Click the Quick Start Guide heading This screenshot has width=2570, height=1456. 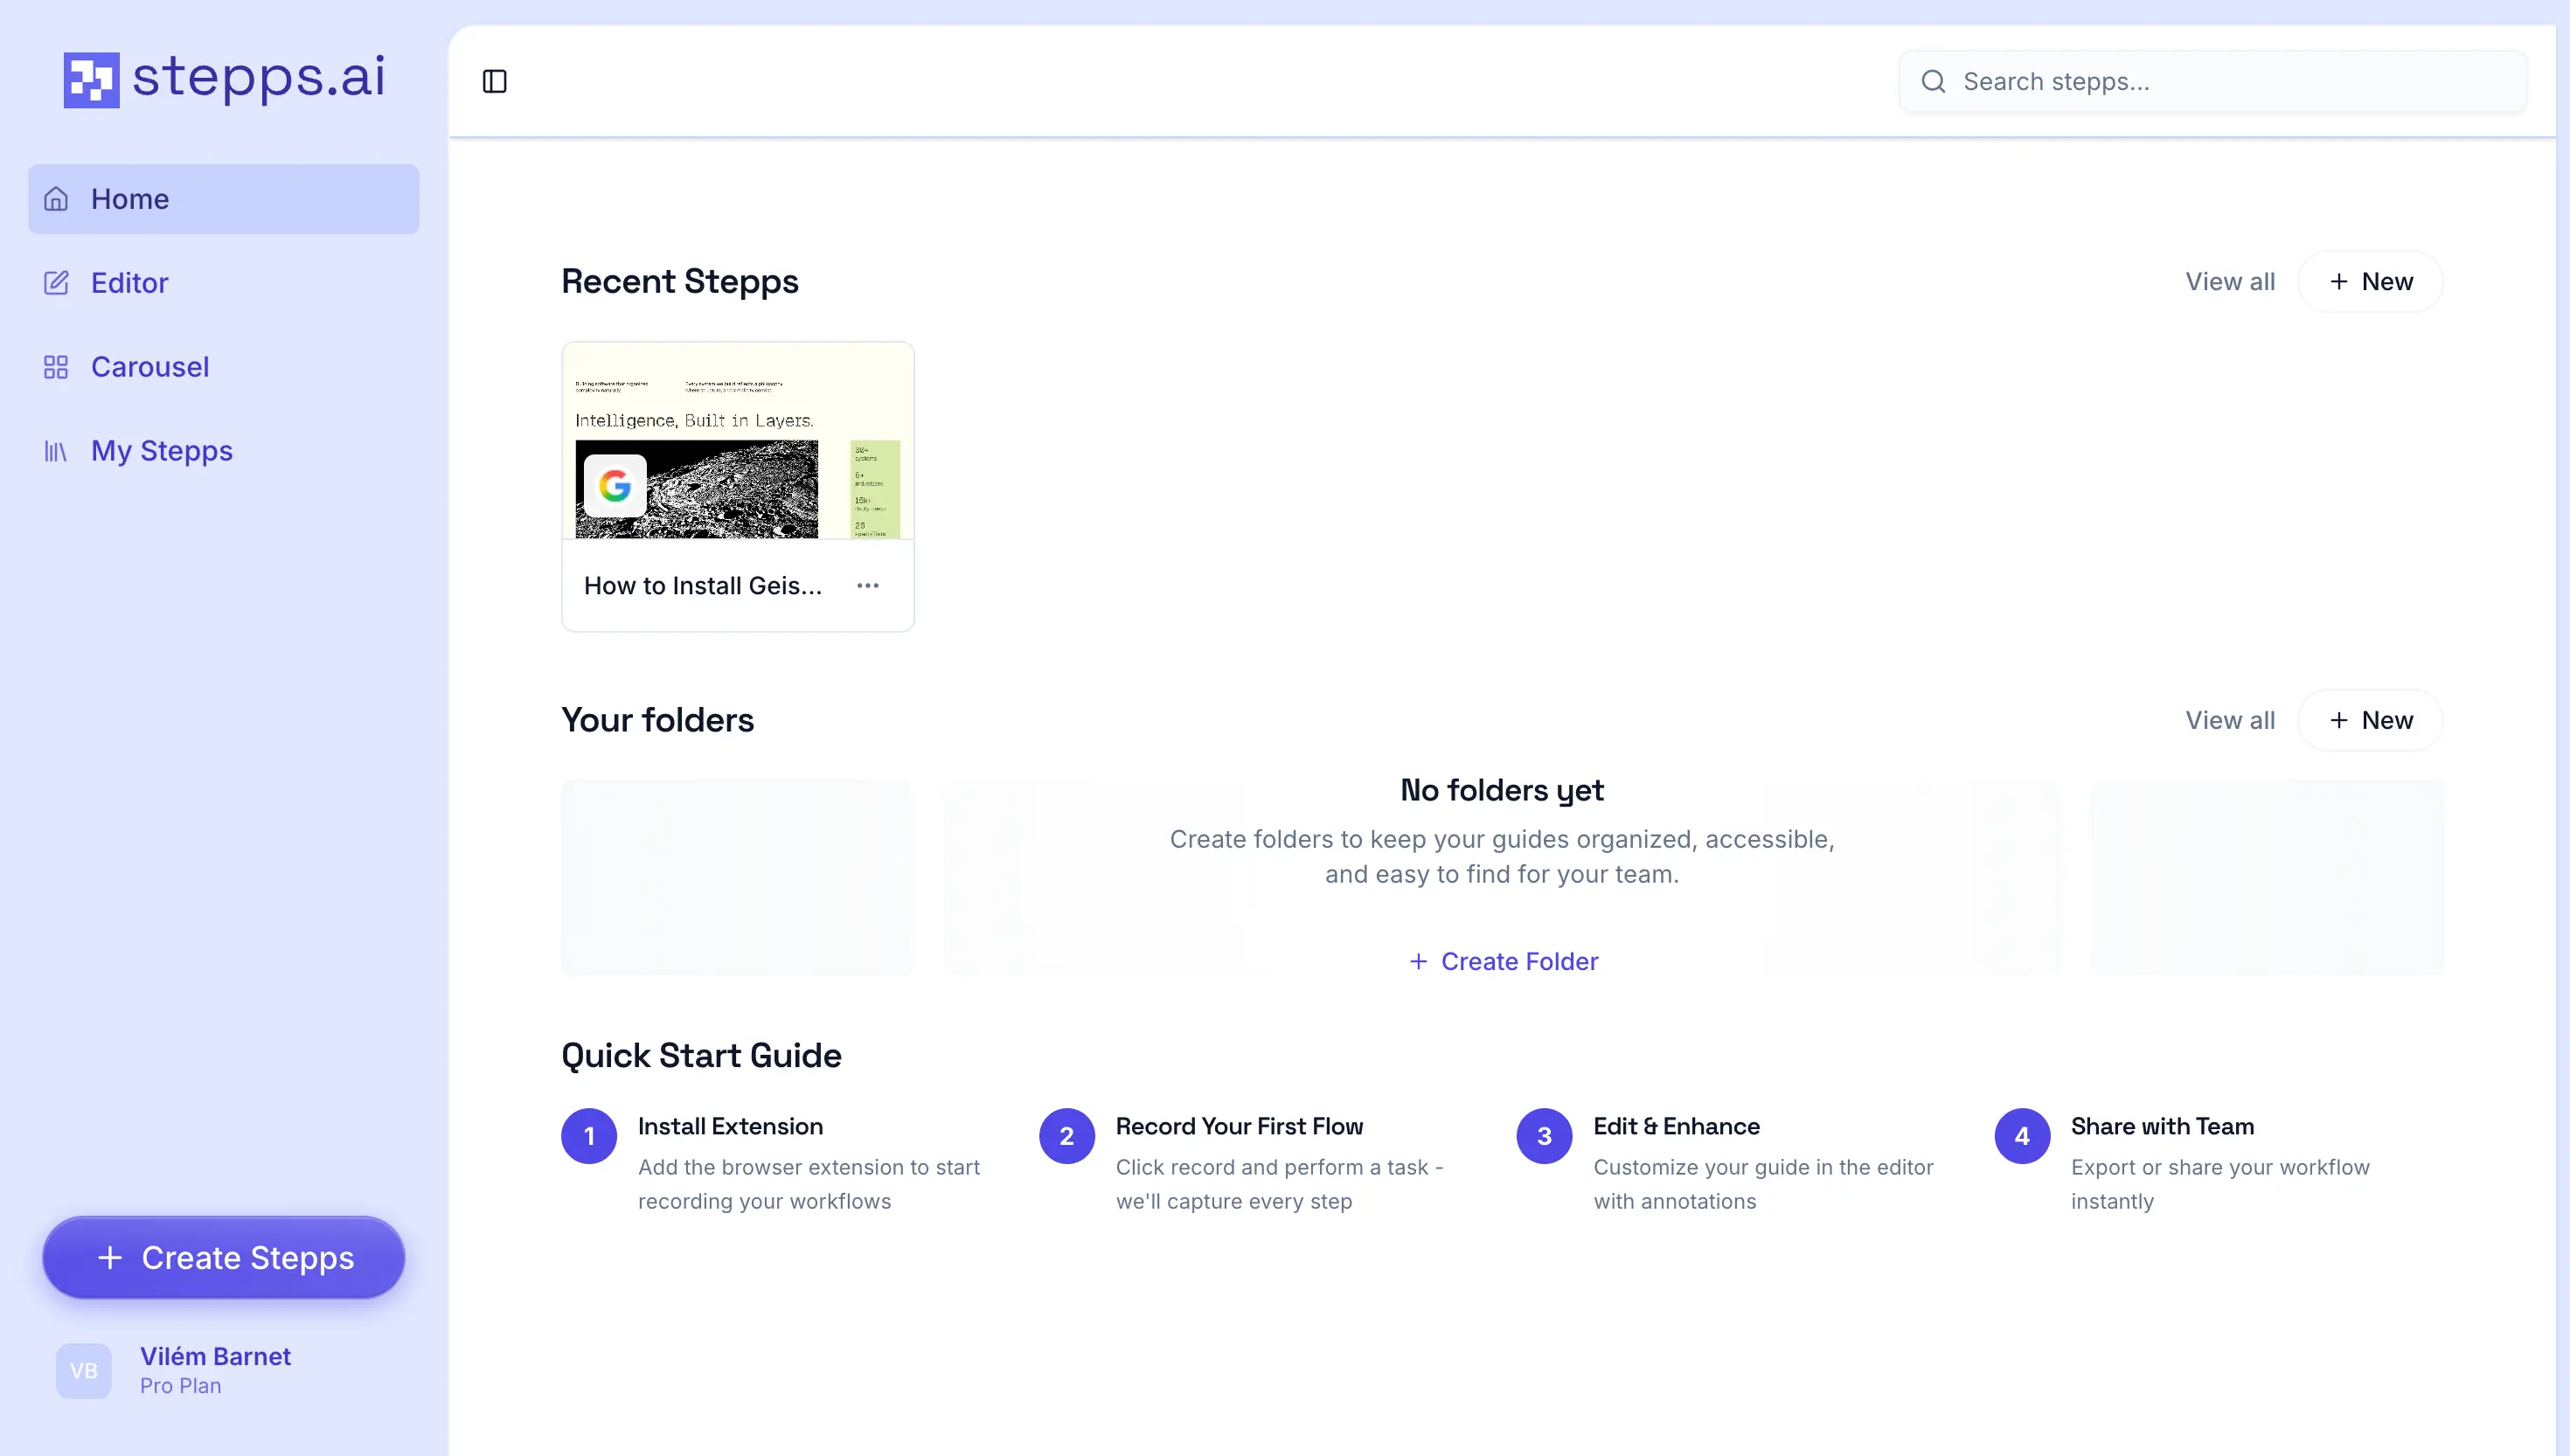coord(701,1055)
